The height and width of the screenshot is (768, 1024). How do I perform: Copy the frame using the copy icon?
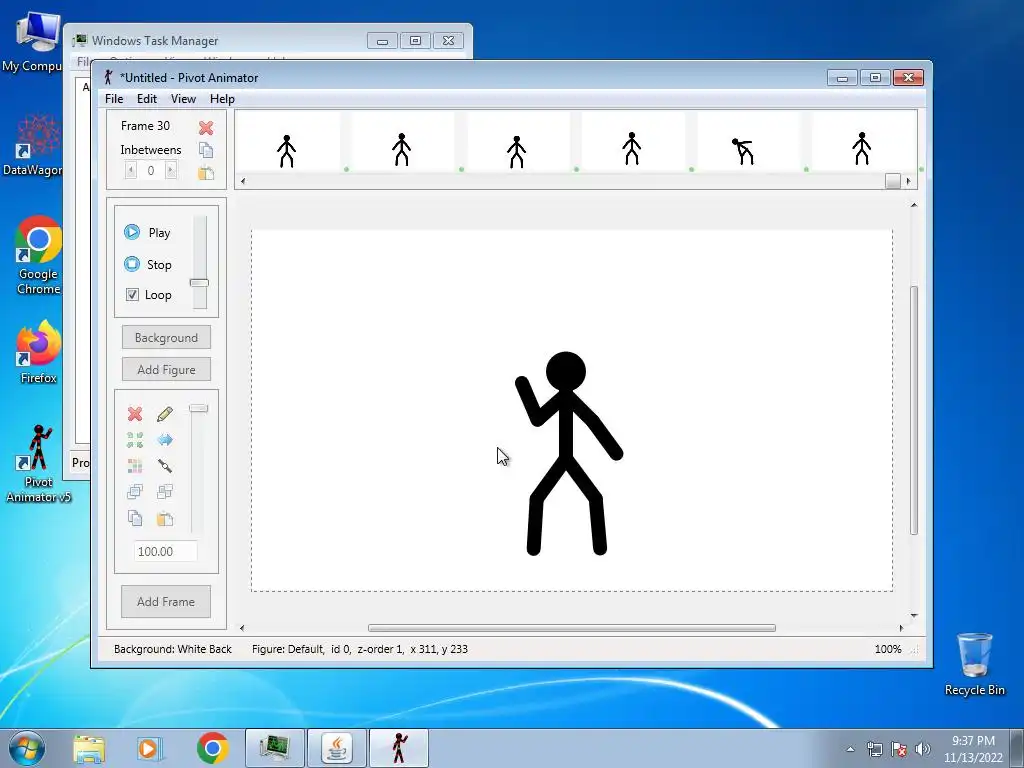[x=206, y=150]
